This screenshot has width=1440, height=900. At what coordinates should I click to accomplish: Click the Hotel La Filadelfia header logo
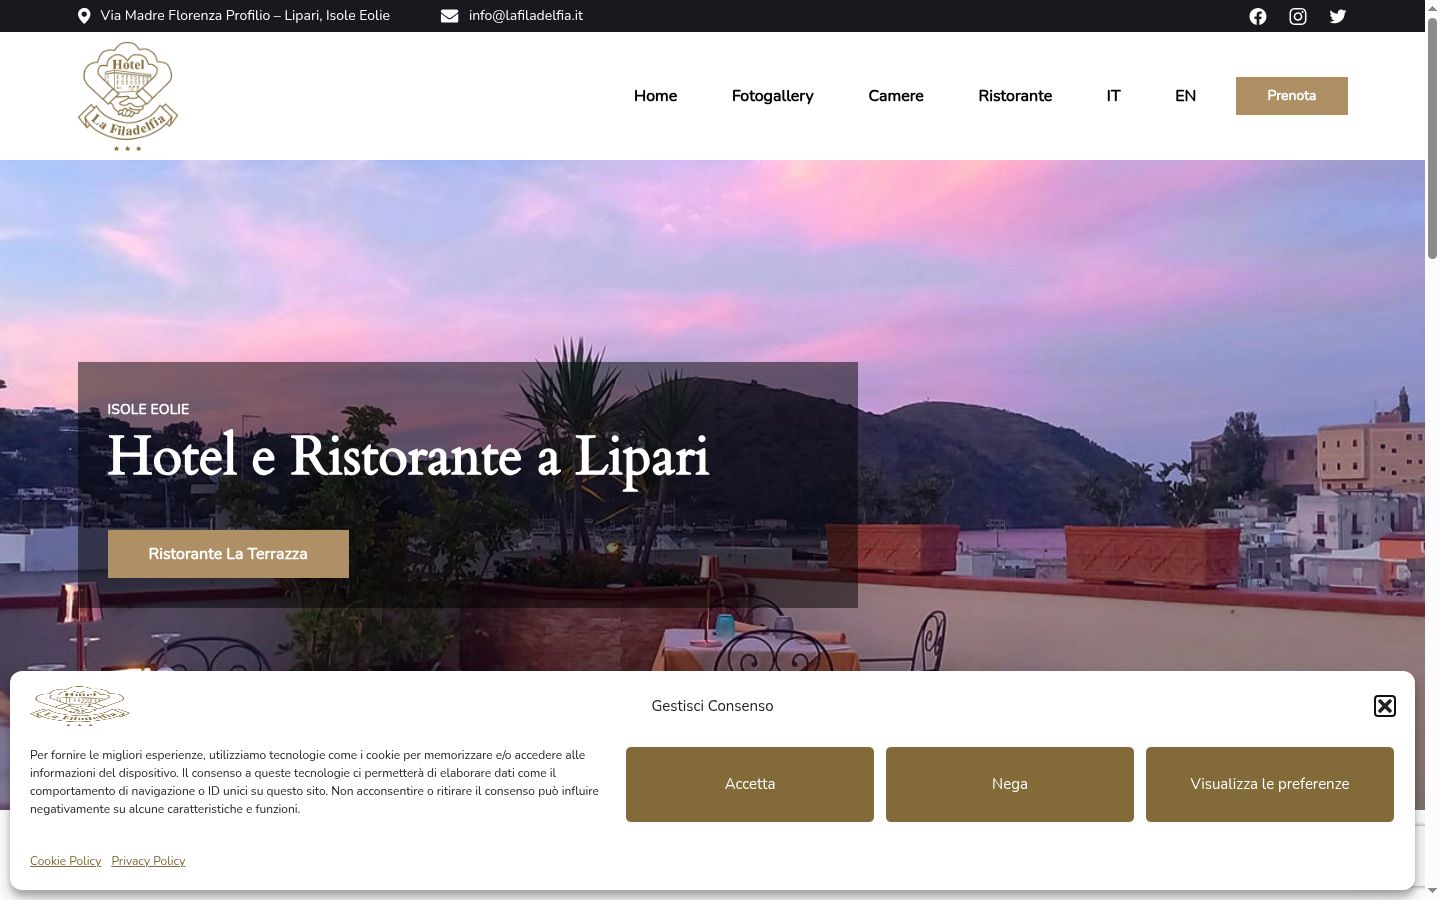click(x=128, y=96)
